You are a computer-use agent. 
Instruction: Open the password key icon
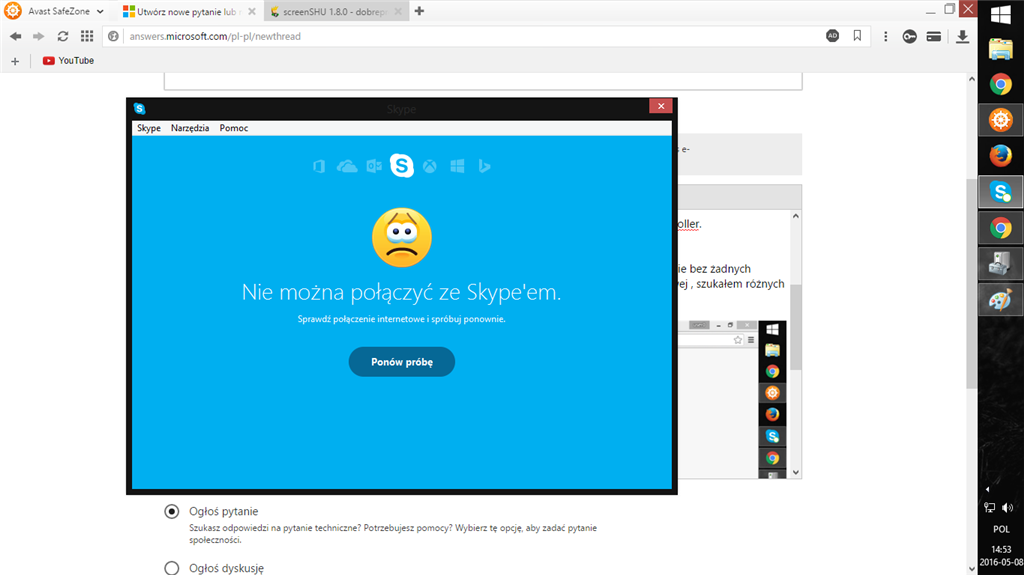coord(910,37)
